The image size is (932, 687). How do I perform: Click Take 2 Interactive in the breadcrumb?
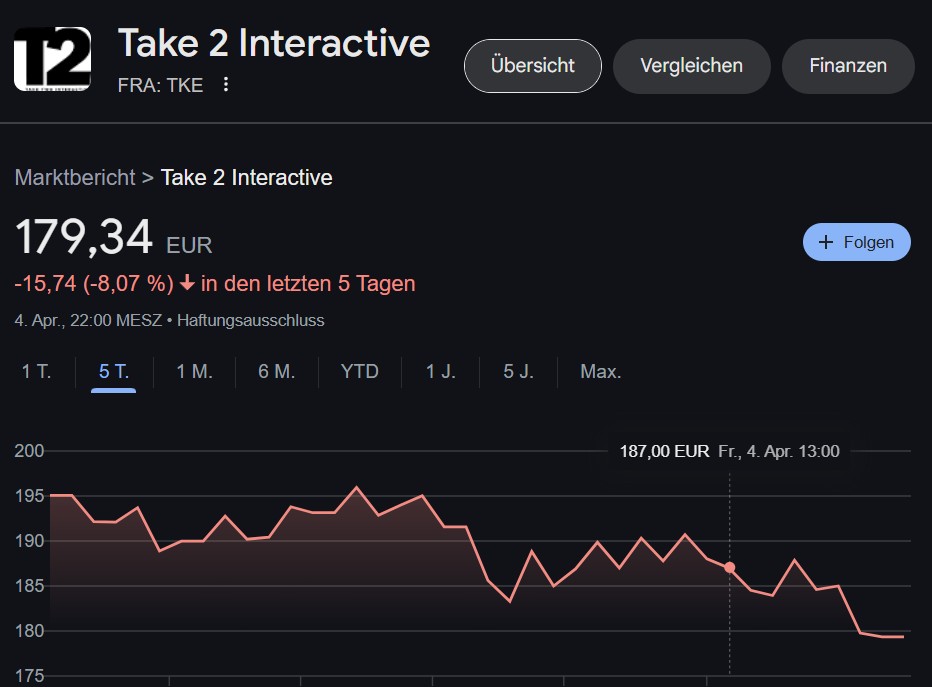[x=247, y=177]
